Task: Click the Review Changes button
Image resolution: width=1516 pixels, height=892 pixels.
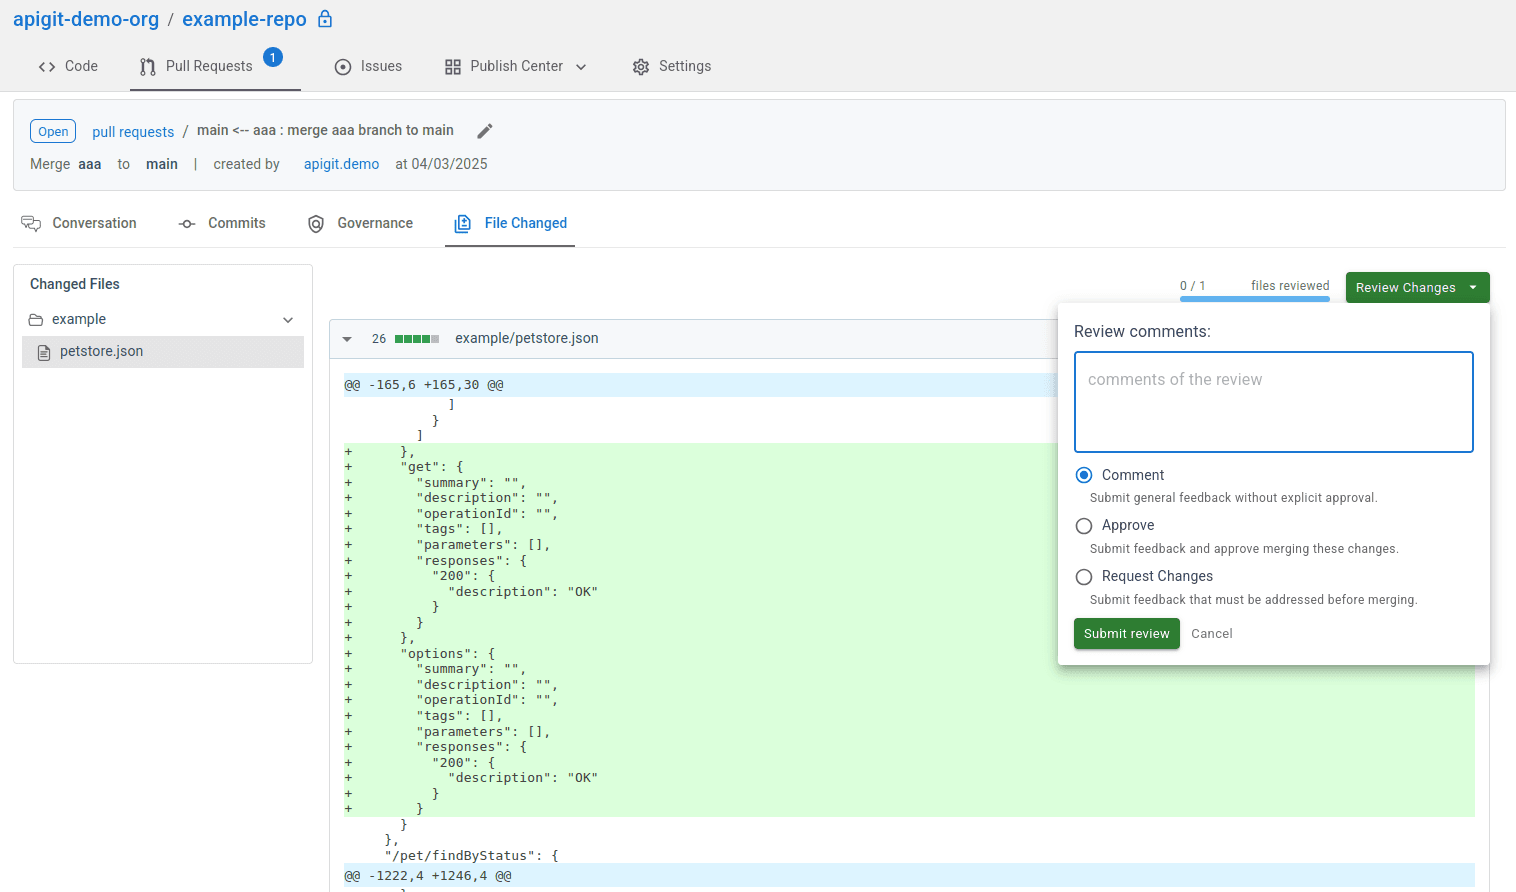Action: 1418,287
